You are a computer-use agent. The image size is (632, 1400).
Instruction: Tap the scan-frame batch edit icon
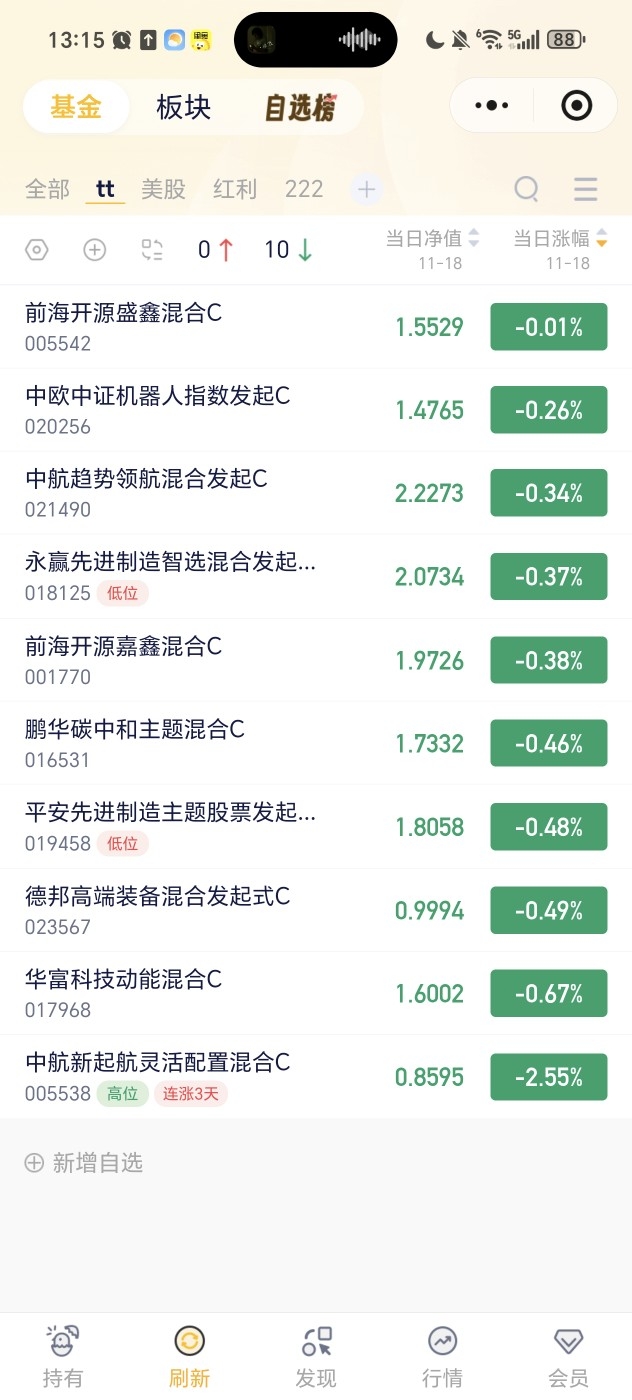152,250
